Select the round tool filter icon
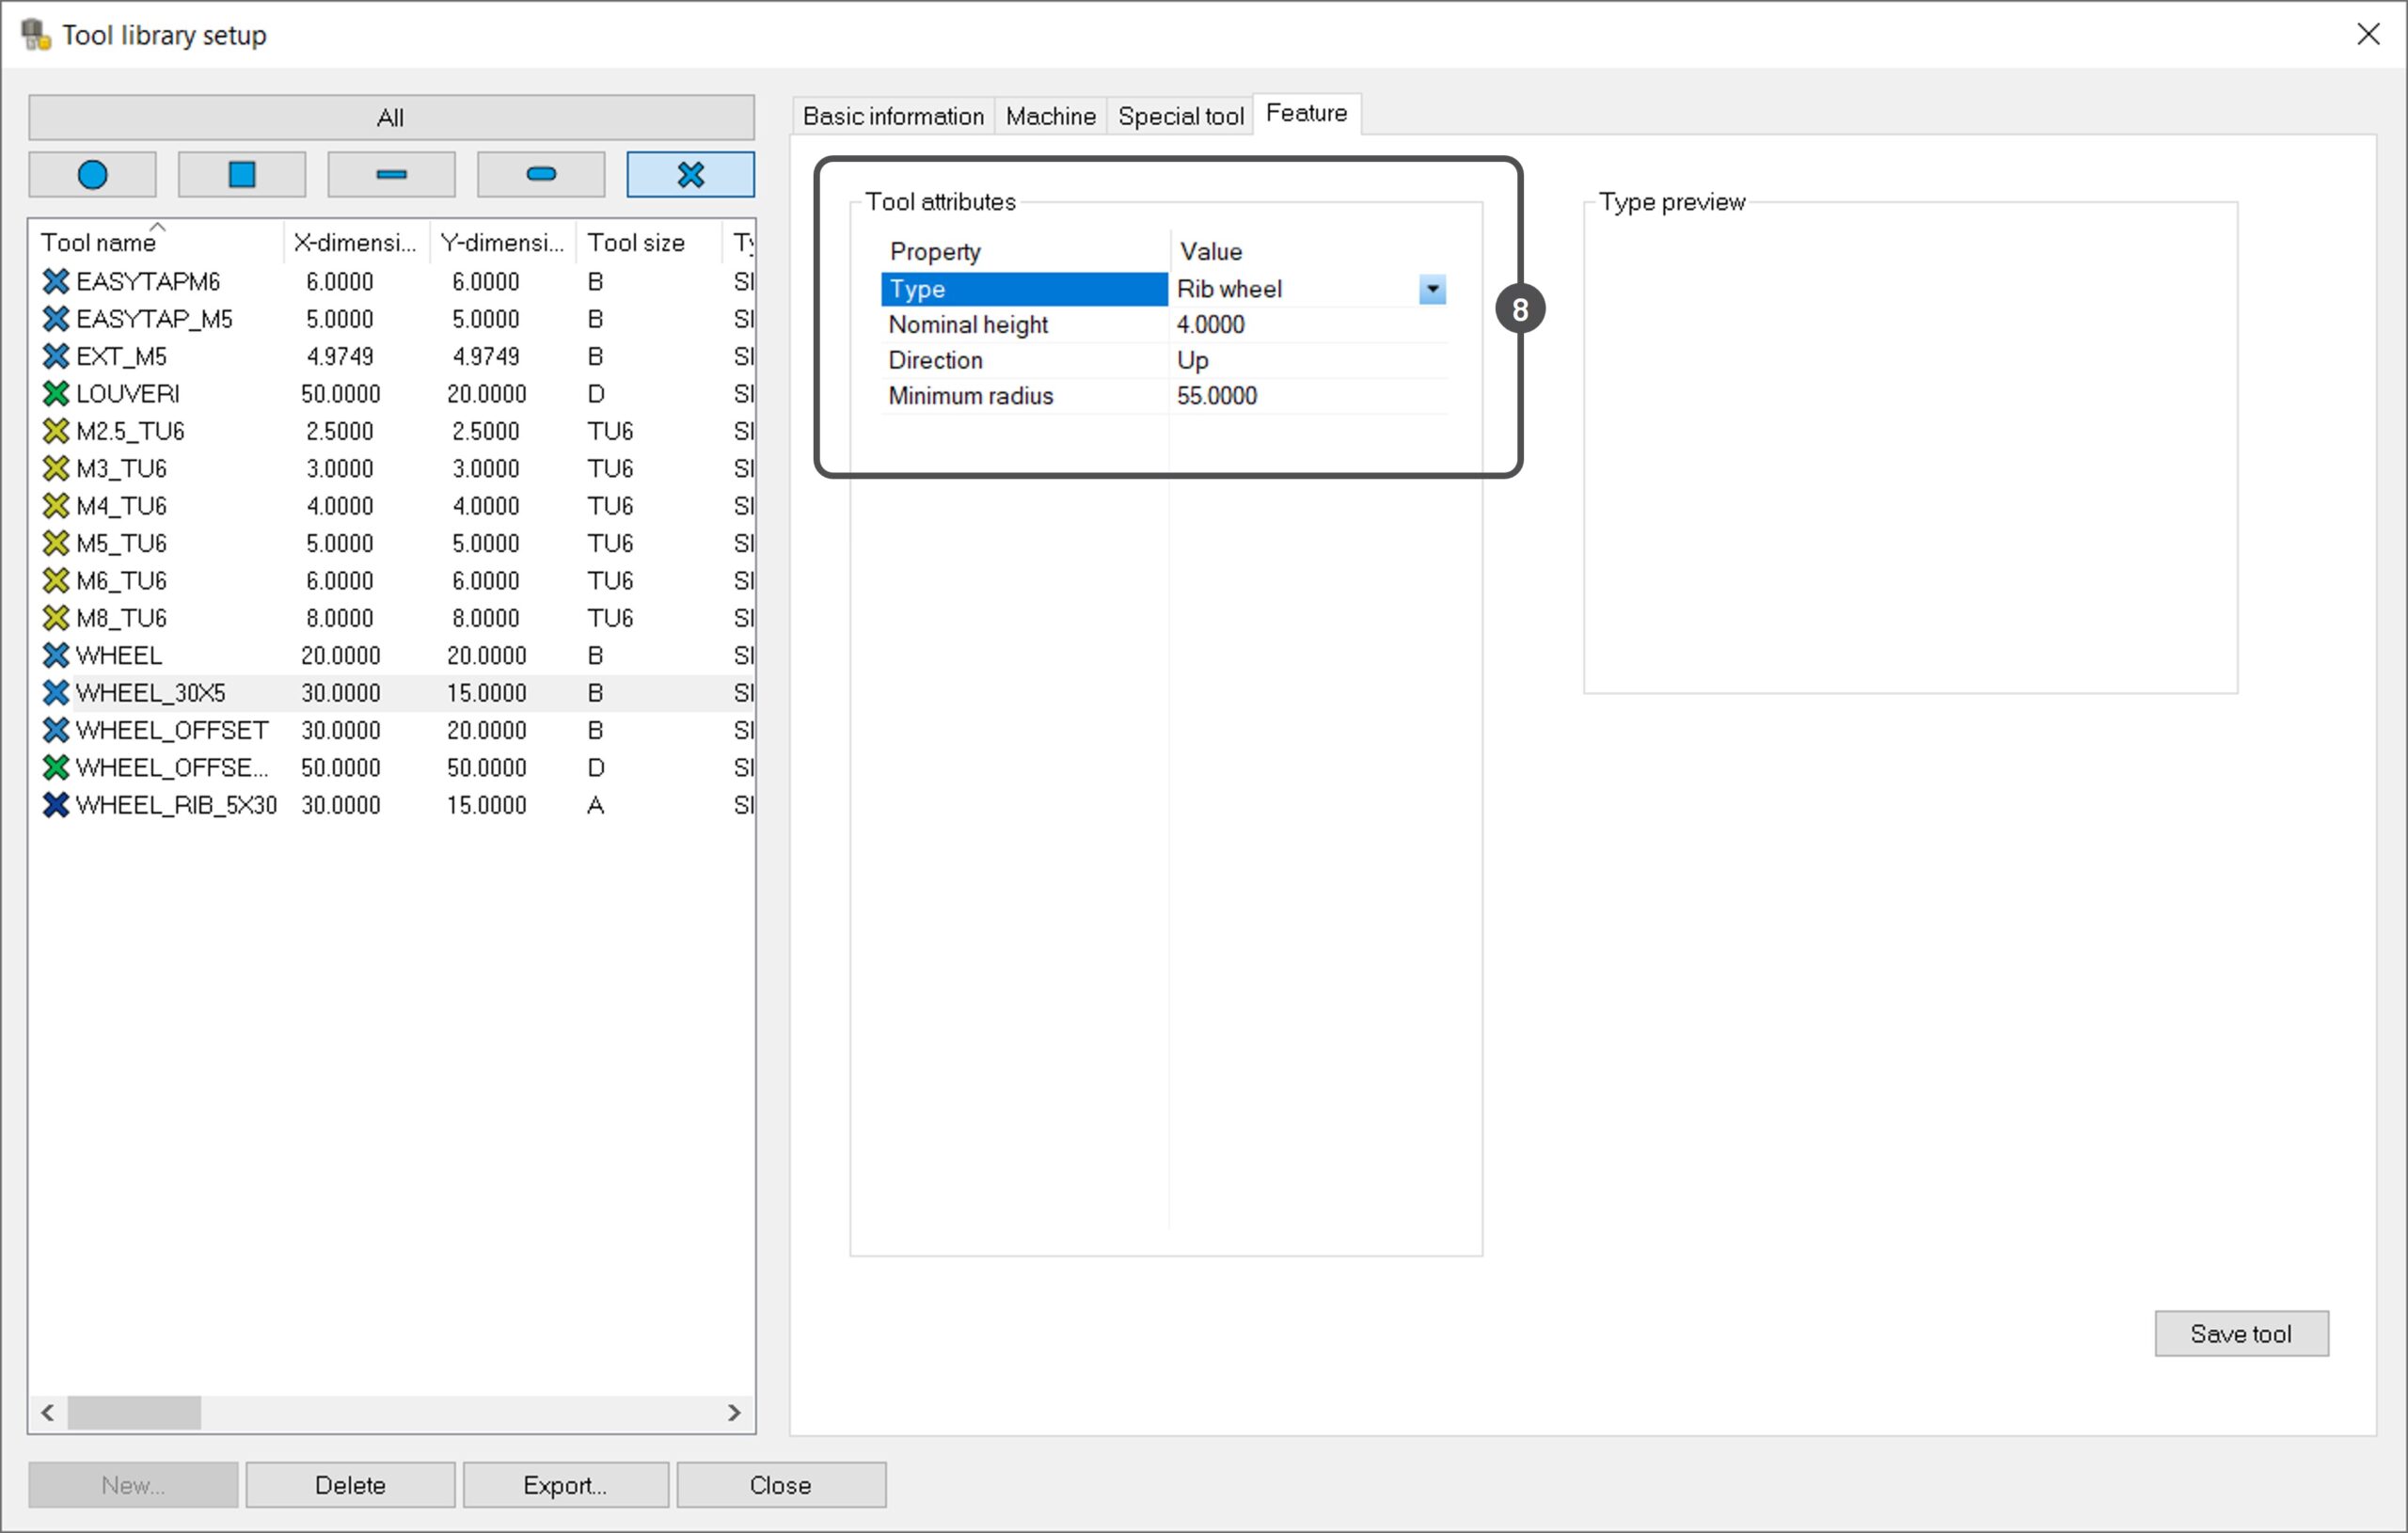This screenshot has height=1533, width=2408. (92, 175)
